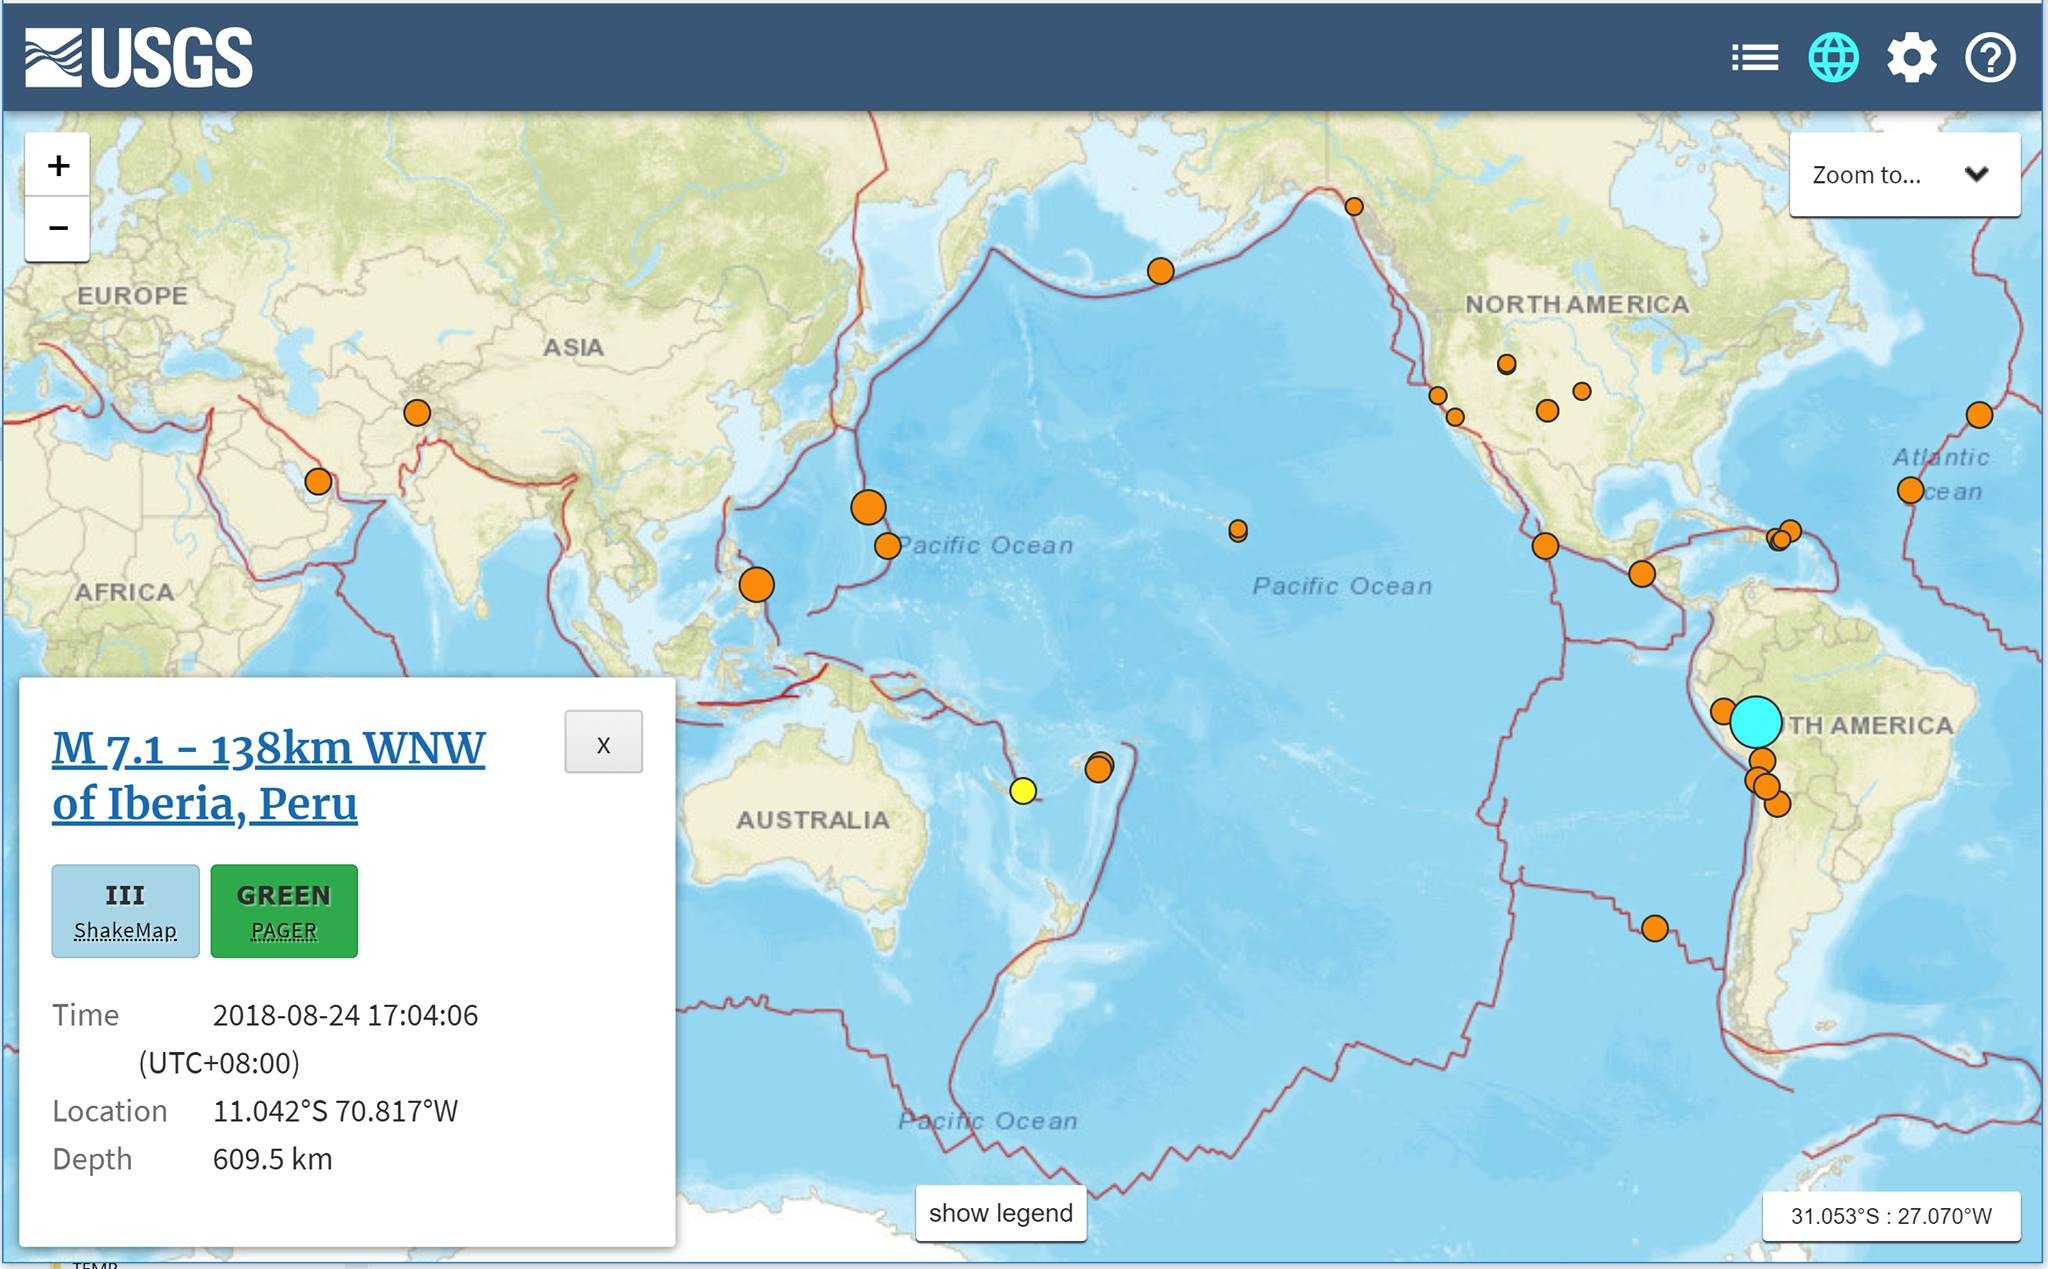
Task: Click the location value 11.042°S 70.817°W
Action: pyautogui.click(x=335, y=1111)
